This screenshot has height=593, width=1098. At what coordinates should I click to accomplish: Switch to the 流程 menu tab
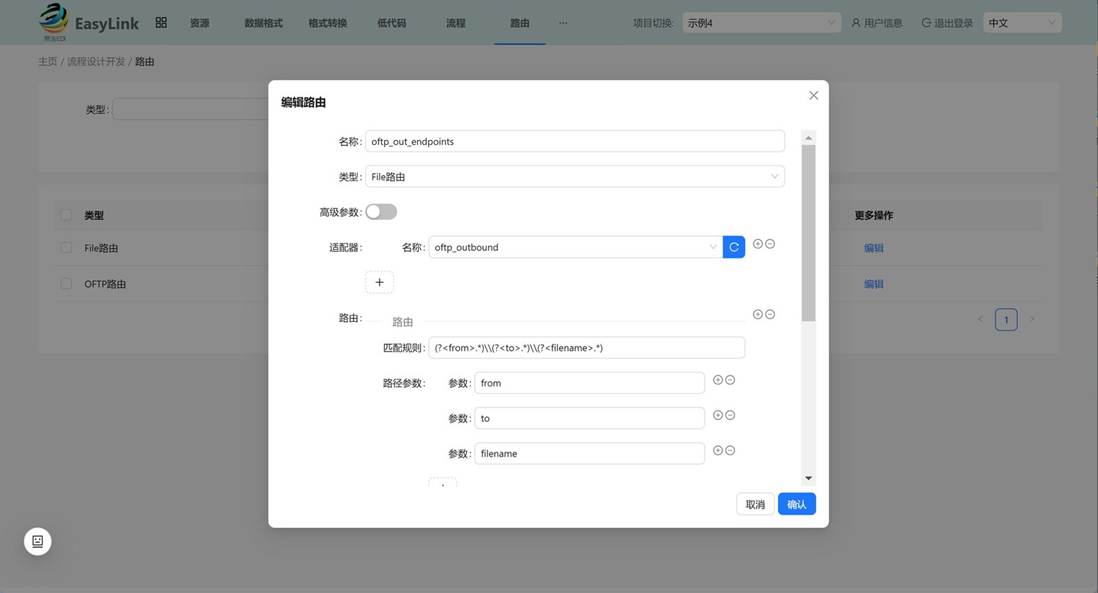(x=456, y=23)
